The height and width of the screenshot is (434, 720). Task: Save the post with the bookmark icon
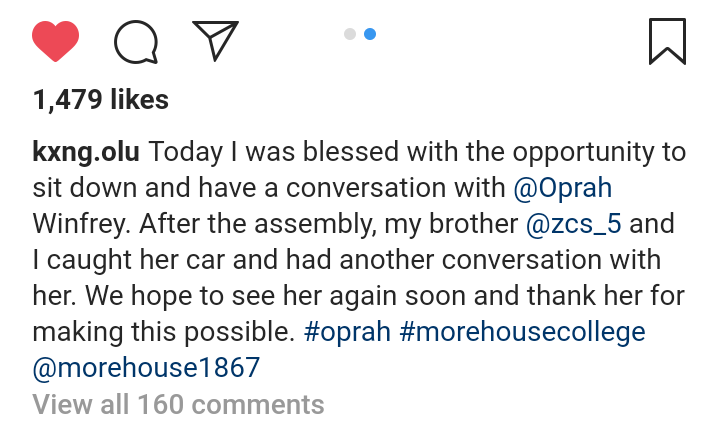tap(667, 41)
